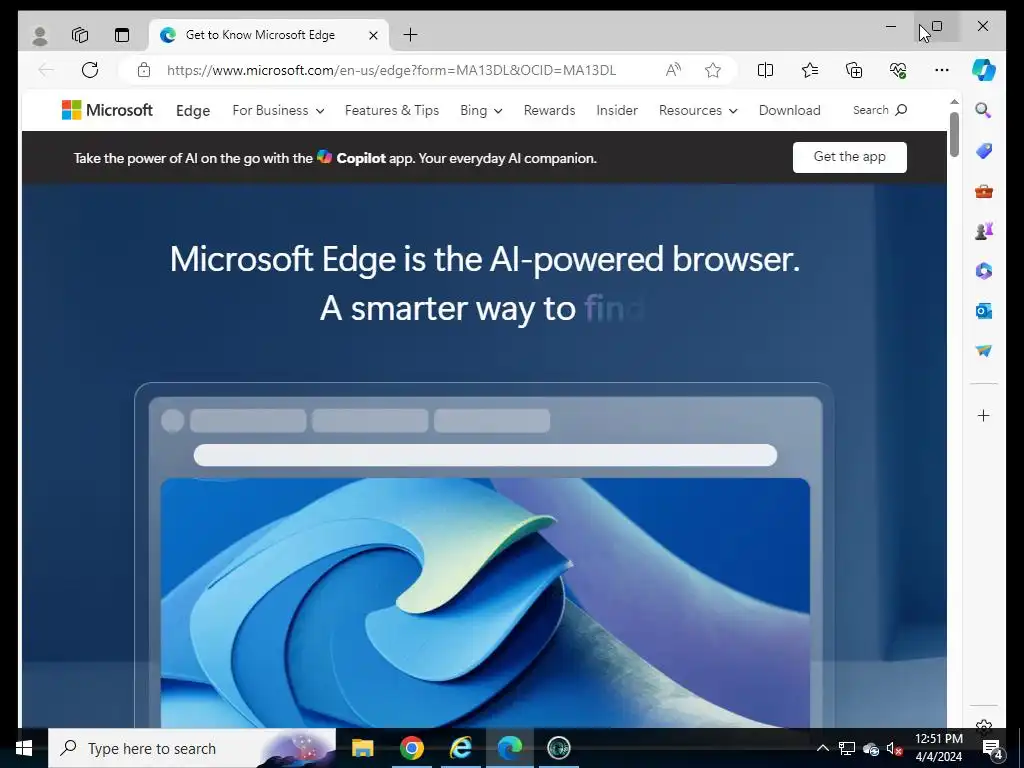
Task: Expand the Bing dropdown
Action: tap(481, 110)
